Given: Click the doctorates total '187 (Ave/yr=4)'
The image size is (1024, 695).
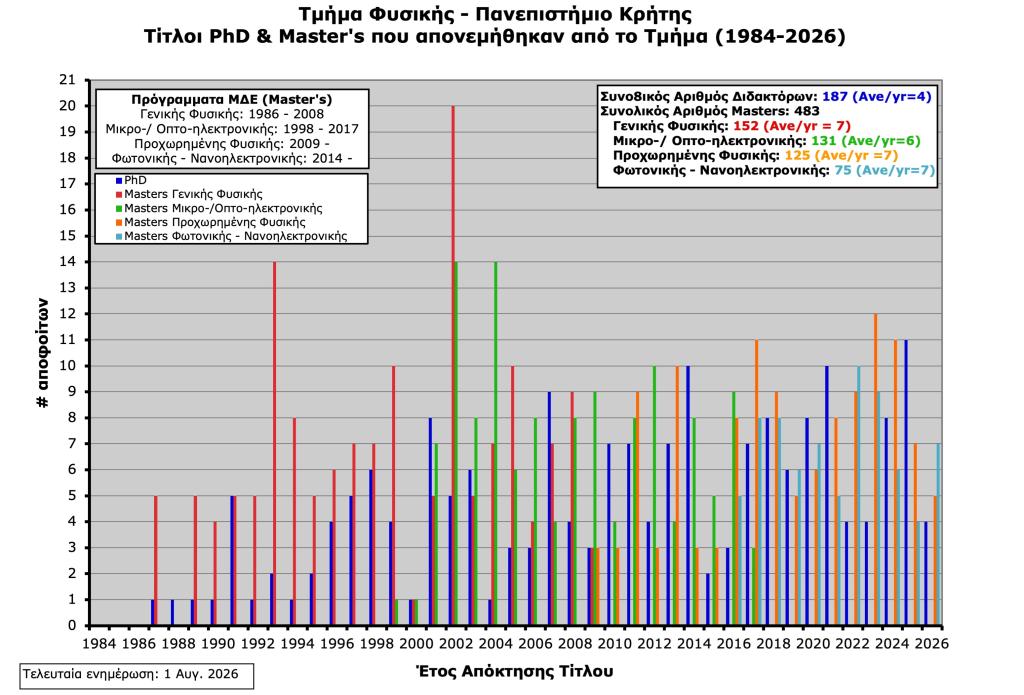Looking at the screenshot, I should click(x=876, y=97).
